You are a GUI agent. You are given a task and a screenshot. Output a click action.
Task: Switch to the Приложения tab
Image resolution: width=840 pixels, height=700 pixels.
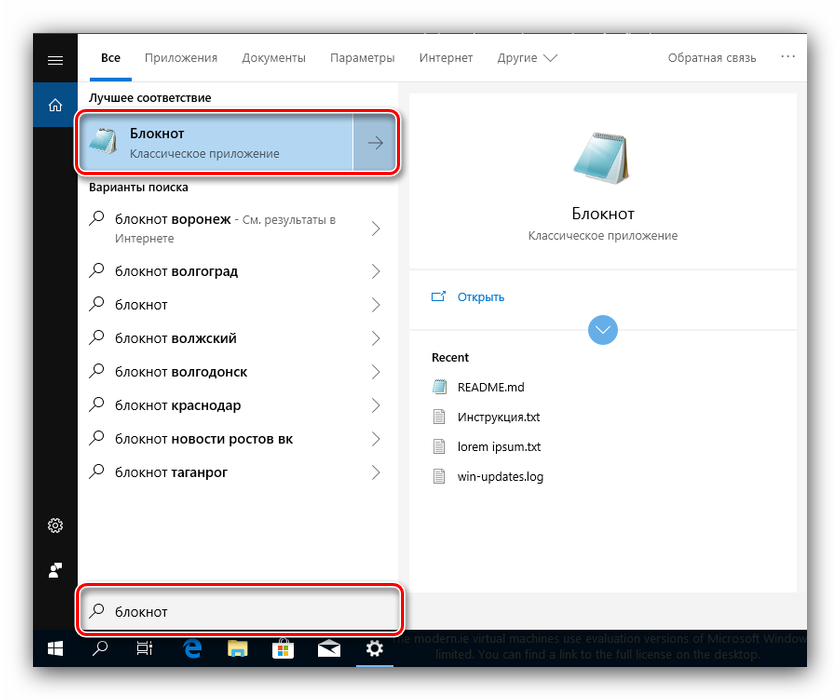[180, 58]
